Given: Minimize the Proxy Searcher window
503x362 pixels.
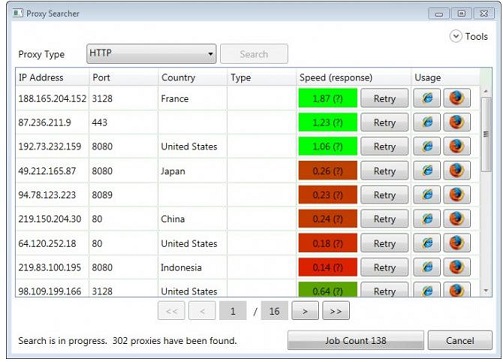Looking at the screenshot, I should (x=439, y=14).
